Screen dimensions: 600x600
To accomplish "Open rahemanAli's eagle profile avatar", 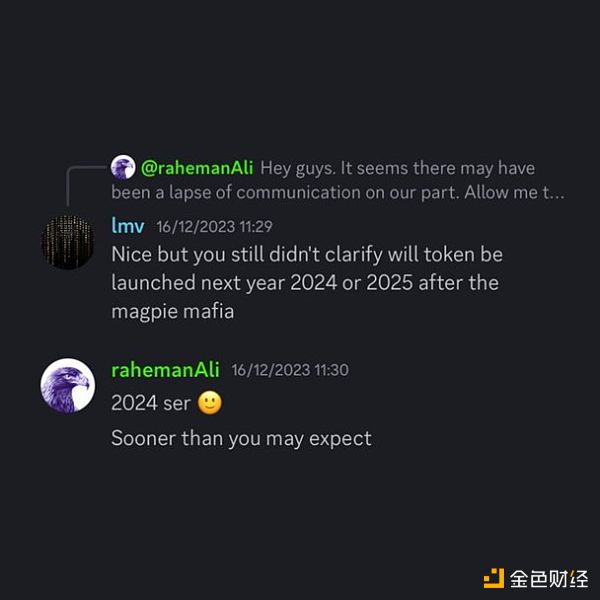I will 68,385.
